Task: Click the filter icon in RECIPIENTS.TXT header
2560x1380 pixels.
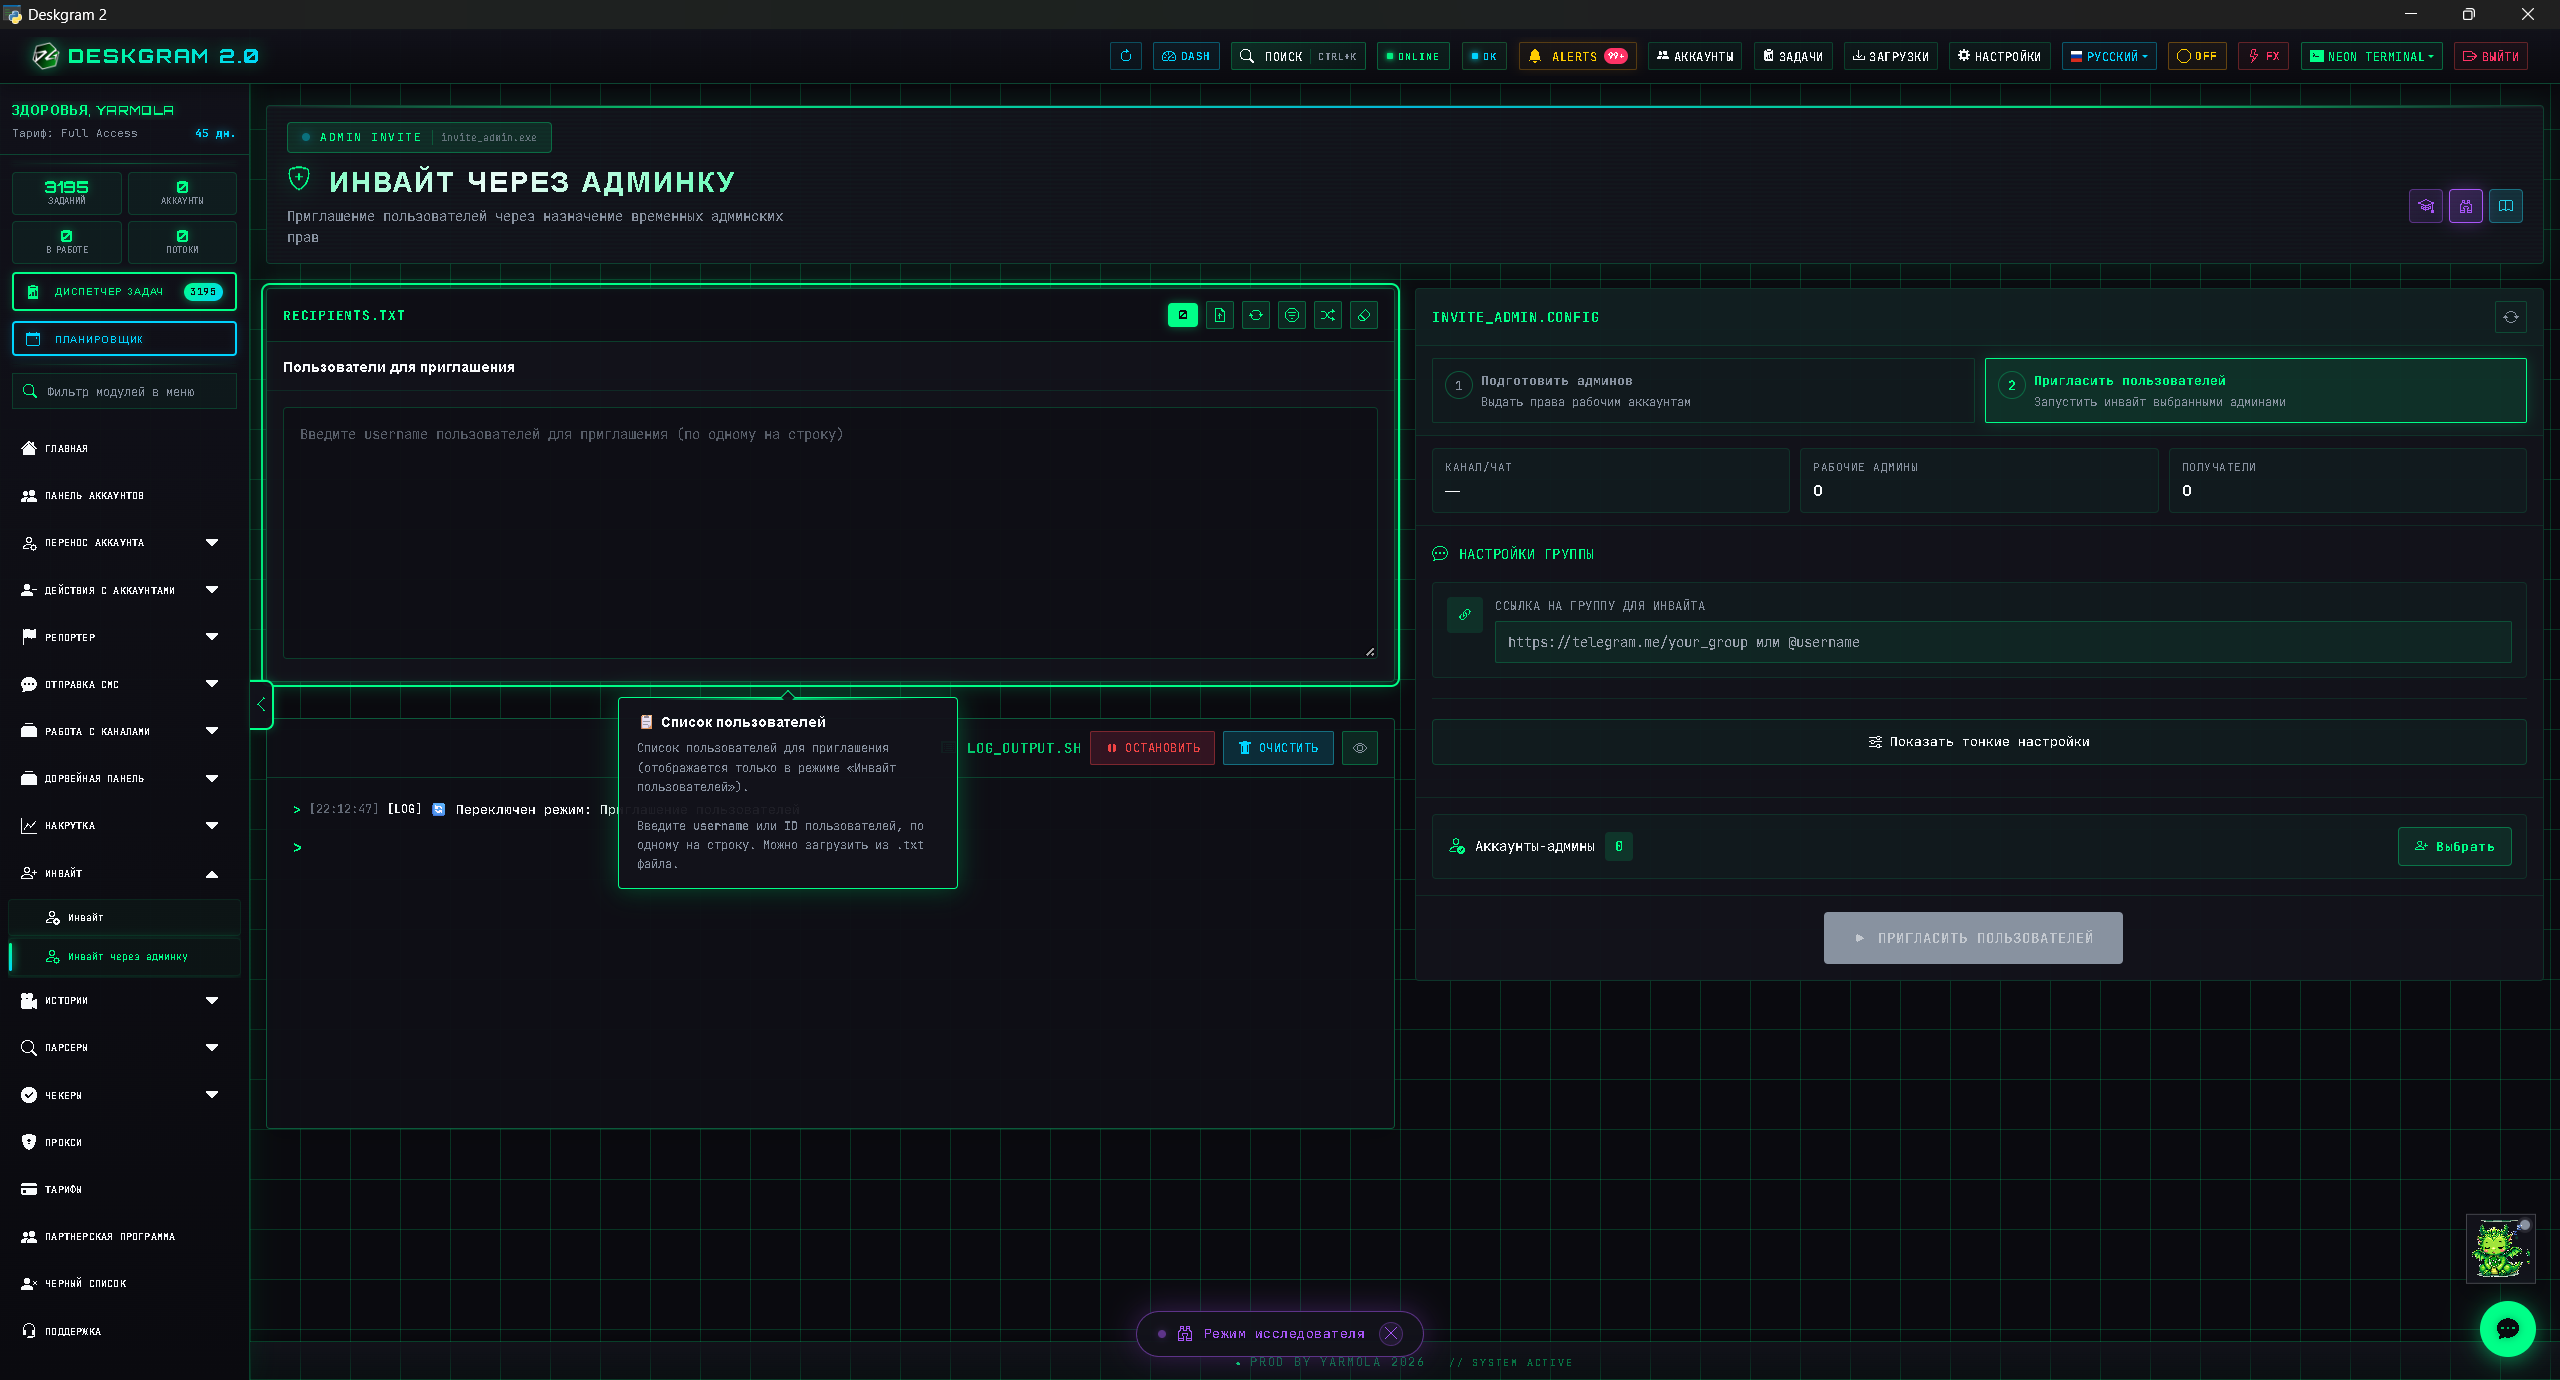Action: click(1291, 315)
